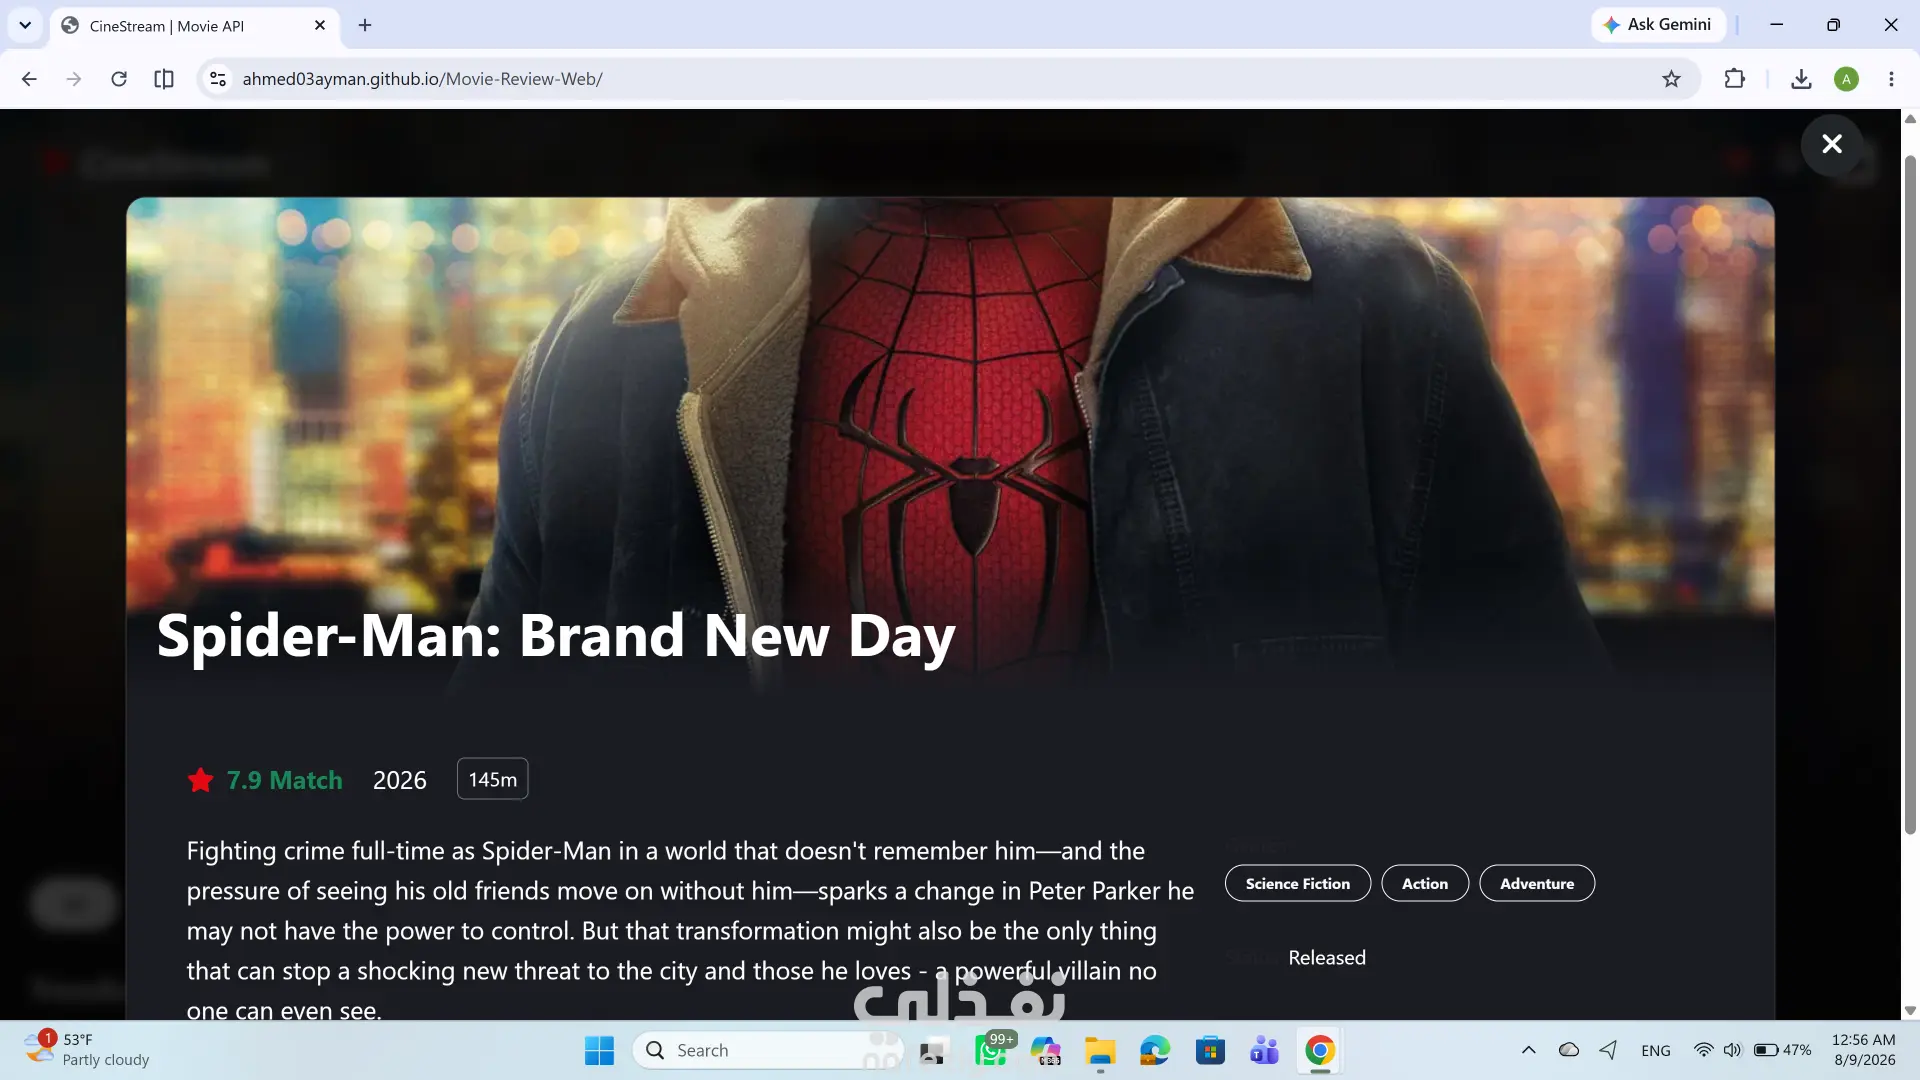Open the Chrome three-dot menu
The width and height of the screenshot is (1920, 1080).
[x=1891, y=79]
